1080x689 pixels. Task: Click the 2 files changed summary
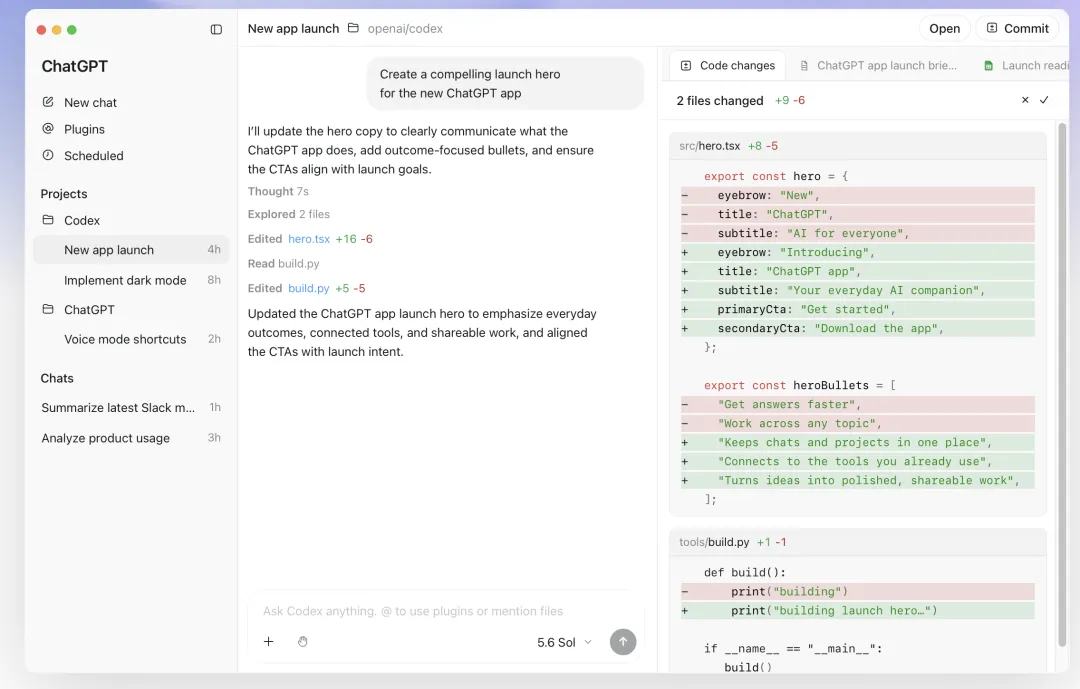coord(720,101)
